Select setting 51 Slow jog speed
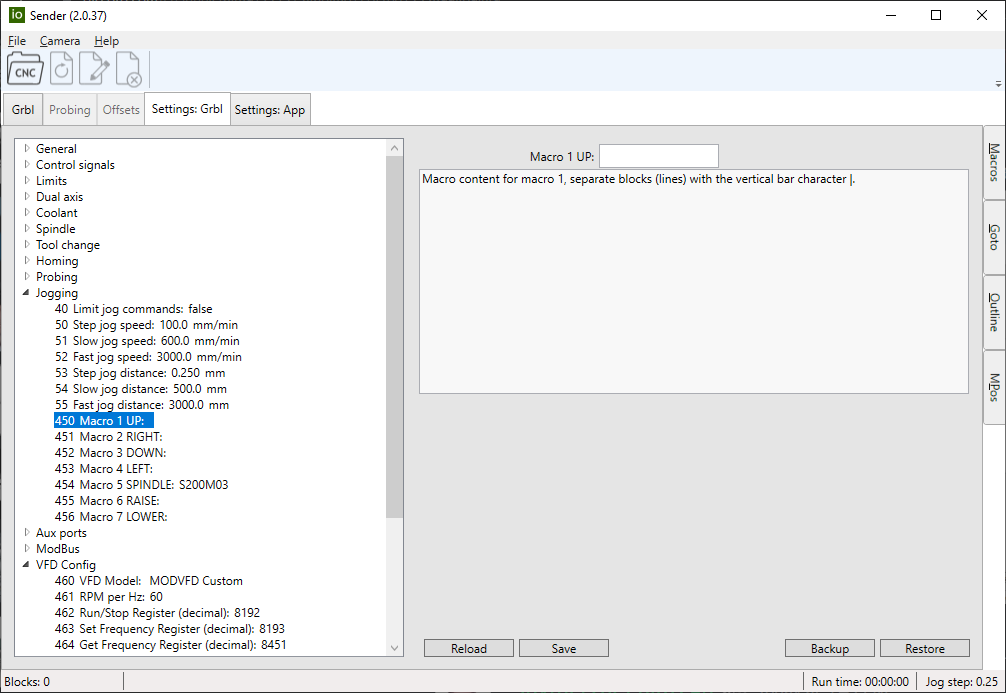Viewport: 1006px width, 693px height. [x=147, y=341]
